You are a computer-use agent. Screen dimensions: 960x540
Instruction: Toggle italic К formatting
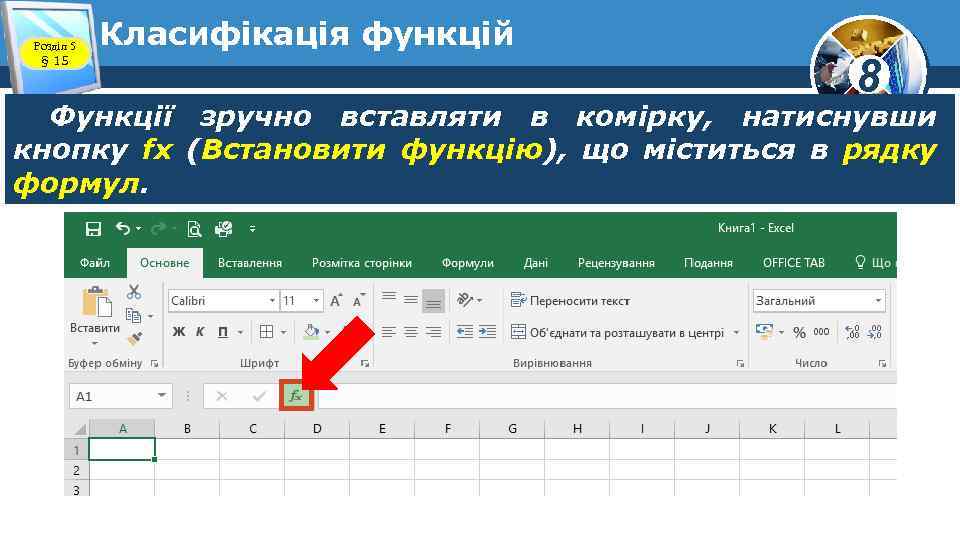(200, 332)
